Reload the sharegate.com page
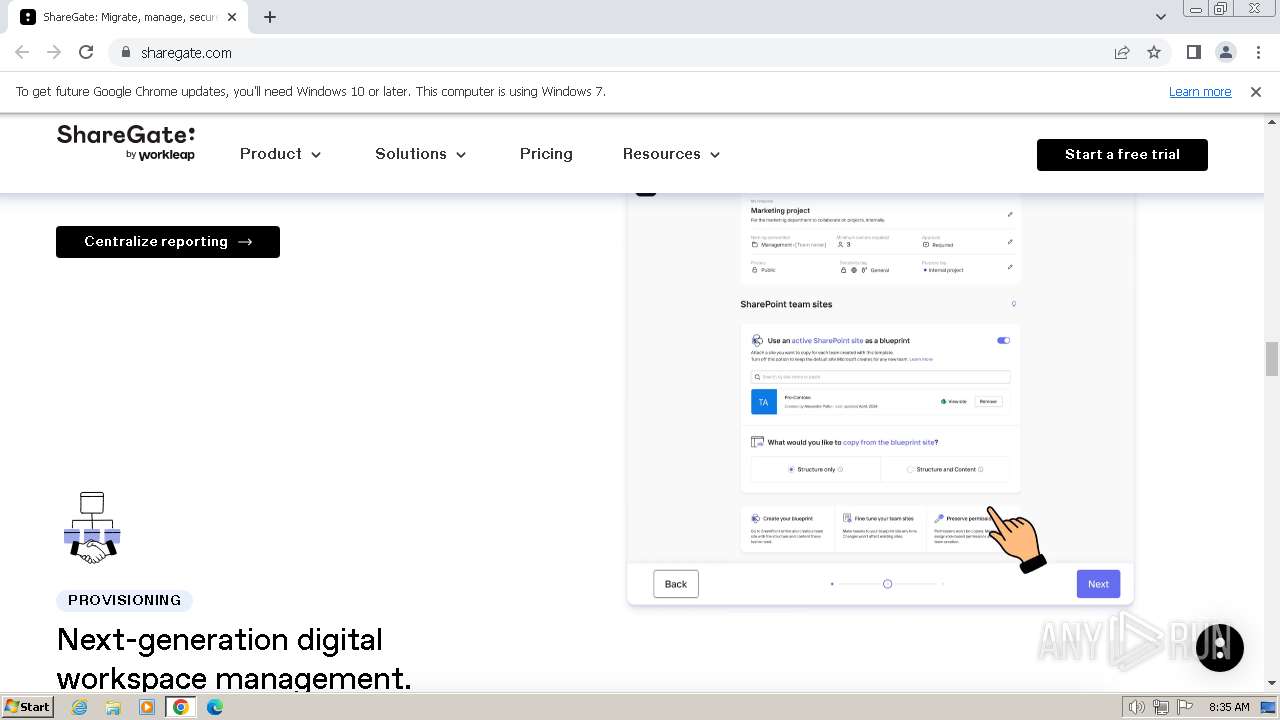Image resolution: width=1280 pixels, height=720 pixels. tap(86, 52)
